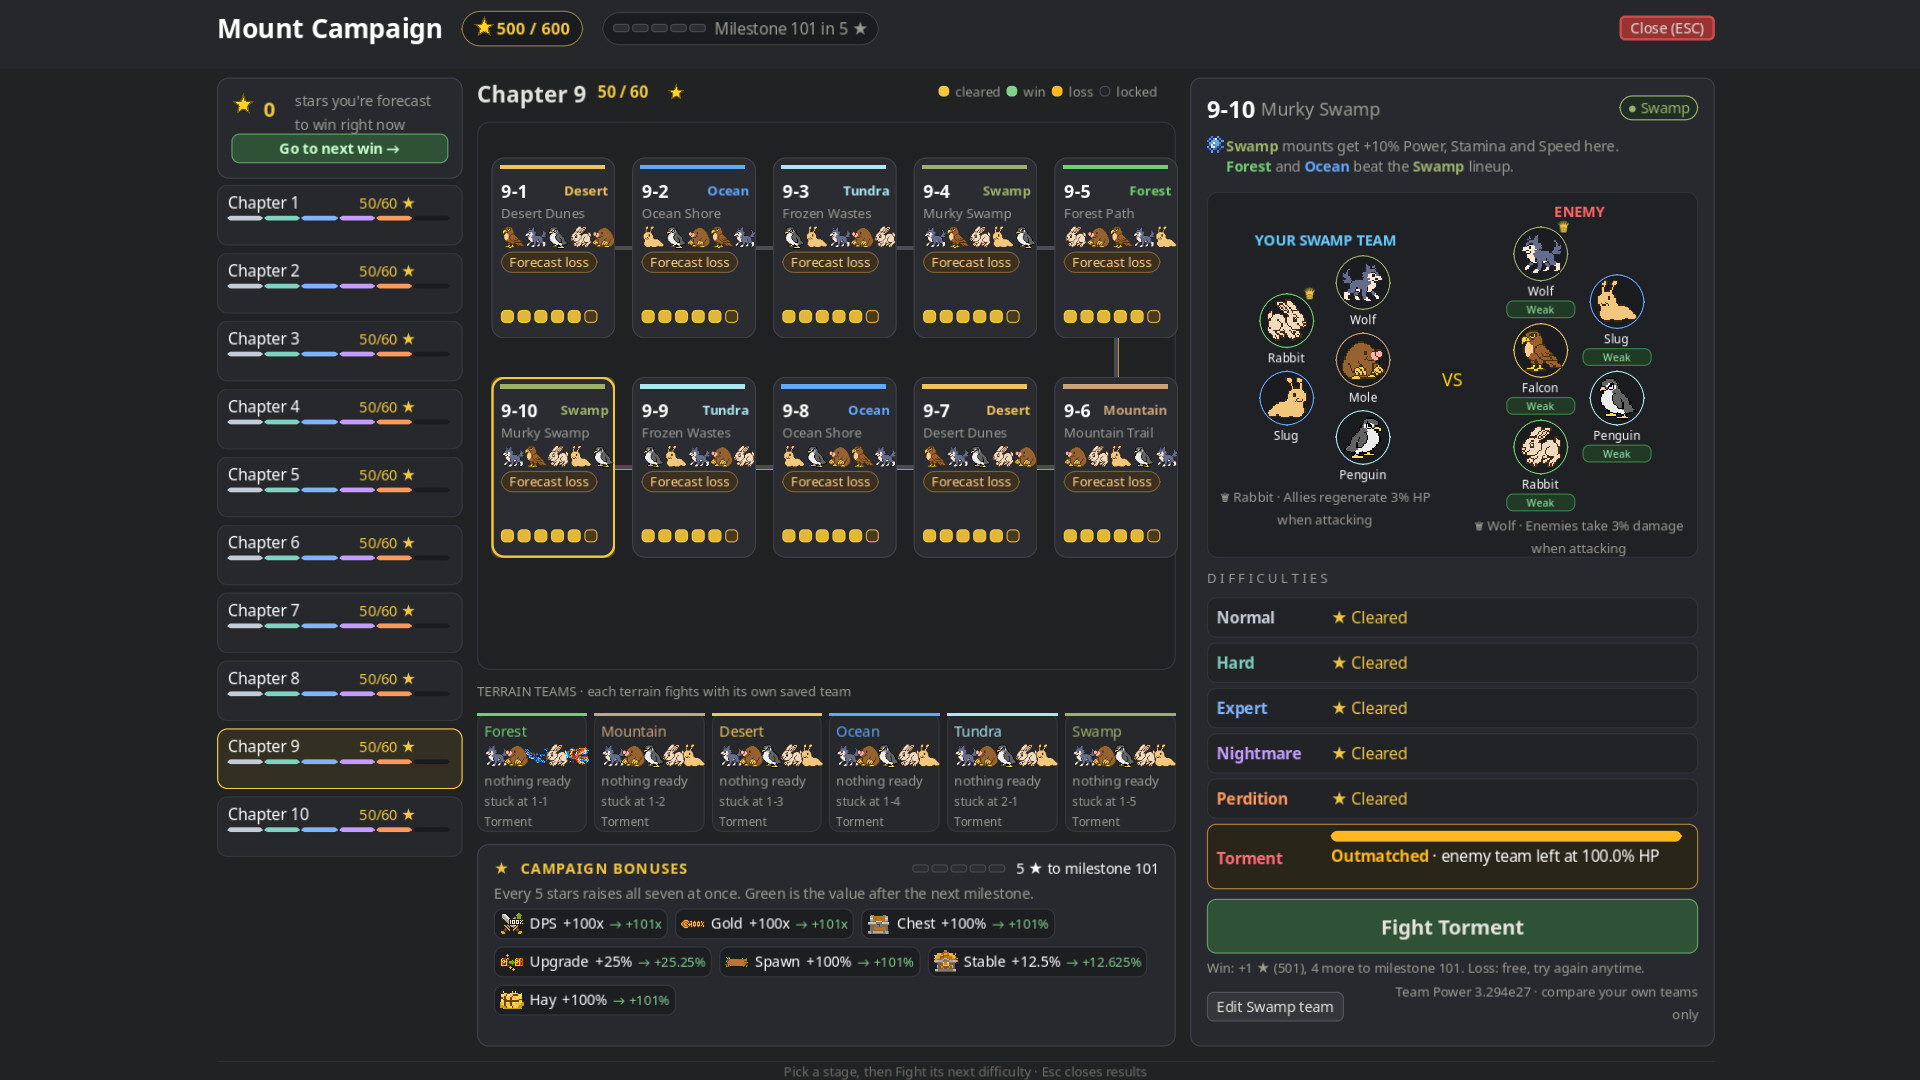The height and width of the screenshot is (1080, 1920).
Task: Click the enemy Penguin icon
Action: coord(1617,399)
